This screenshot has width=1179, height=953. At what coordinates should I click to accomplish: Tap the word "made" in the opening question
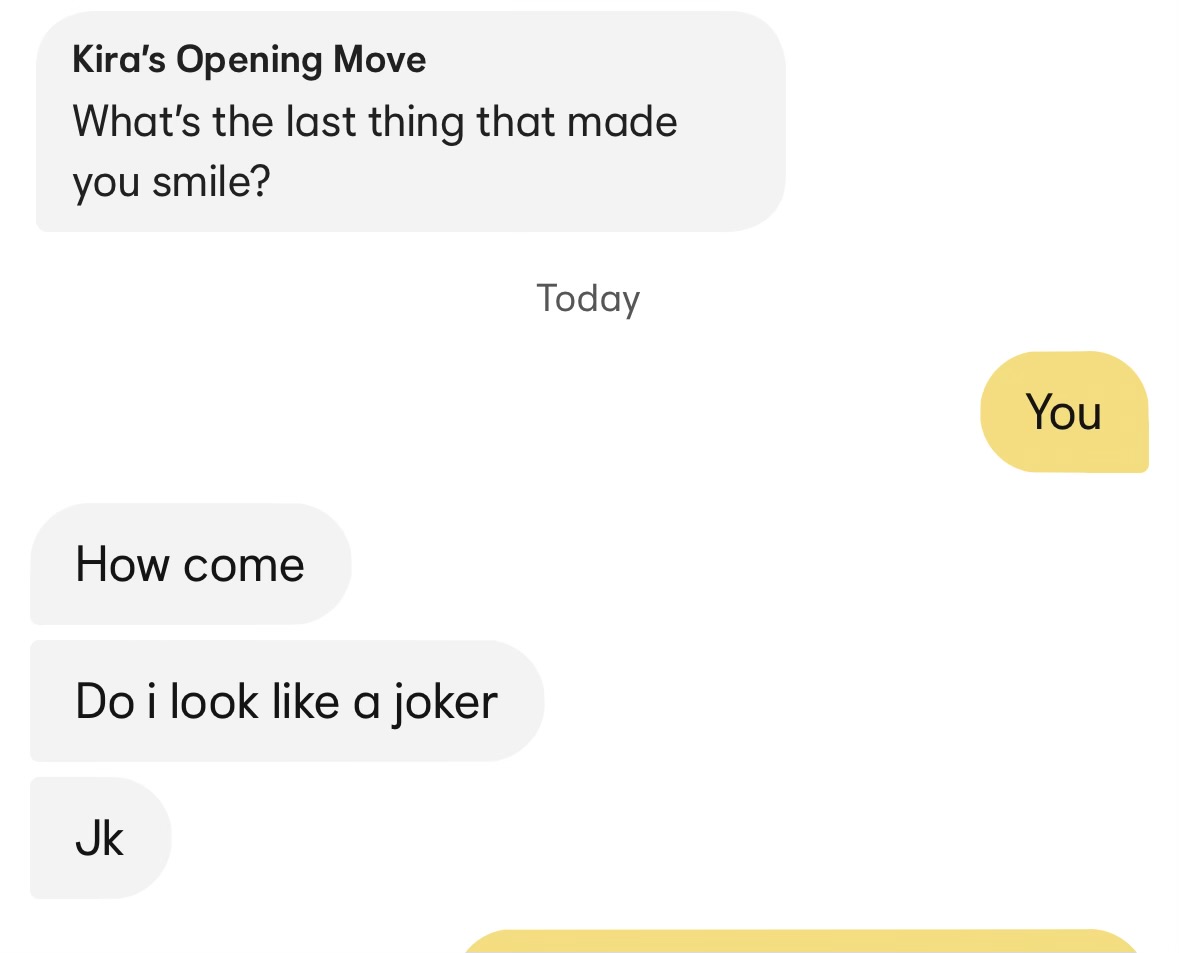point(622,121)
